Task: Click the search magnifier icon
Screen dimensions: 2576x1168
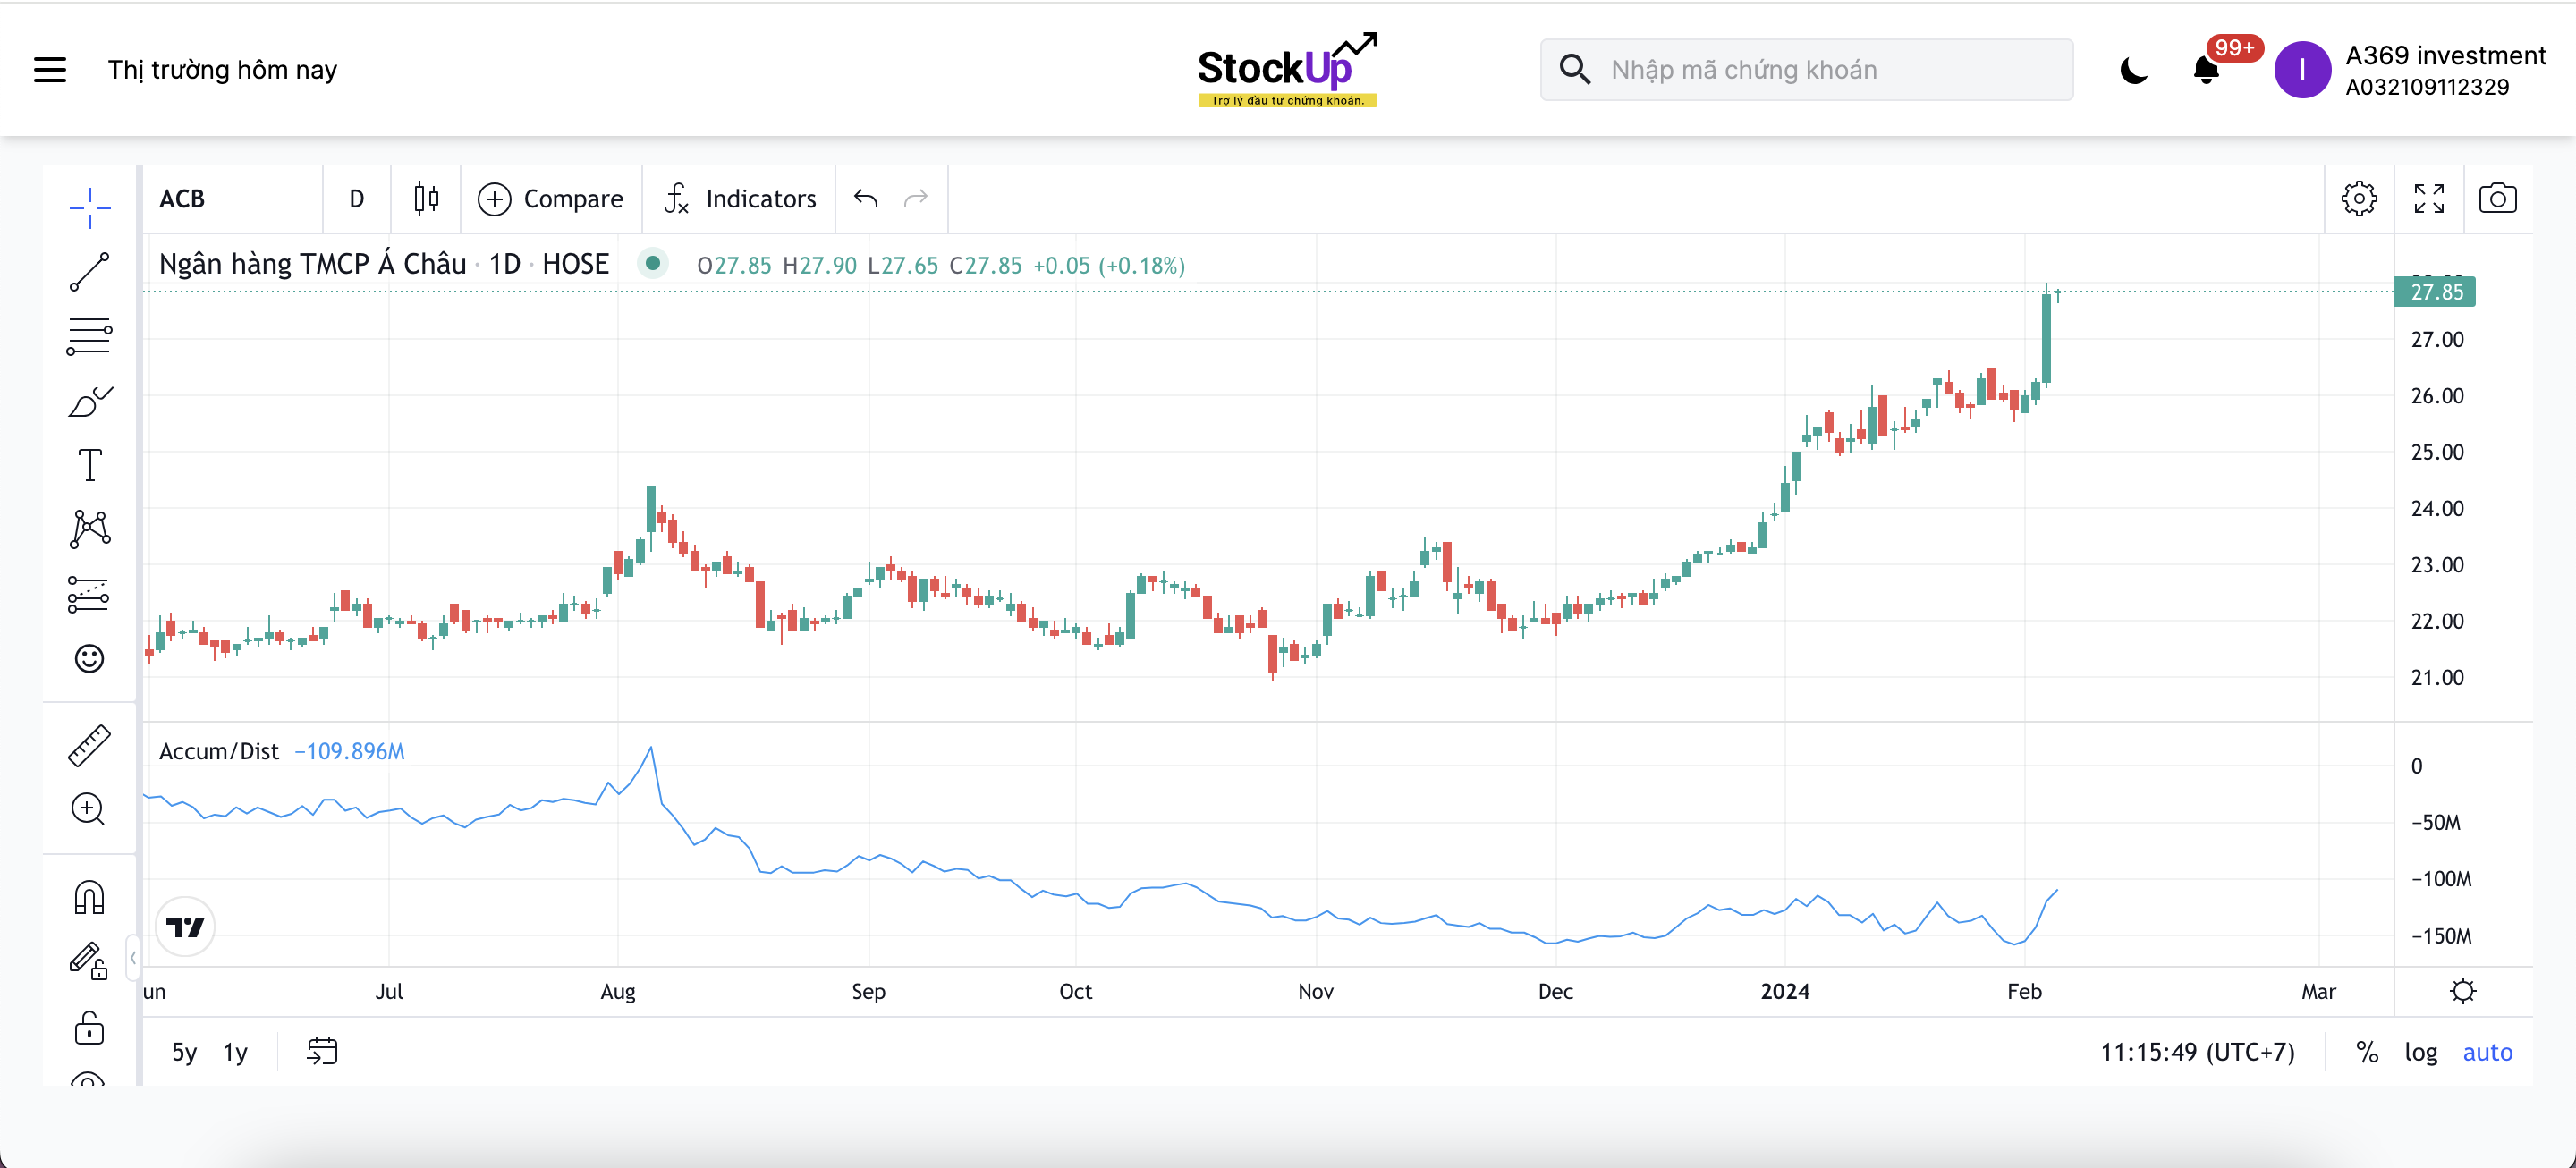Action: pyautogui.click(x=1575, y=70)
